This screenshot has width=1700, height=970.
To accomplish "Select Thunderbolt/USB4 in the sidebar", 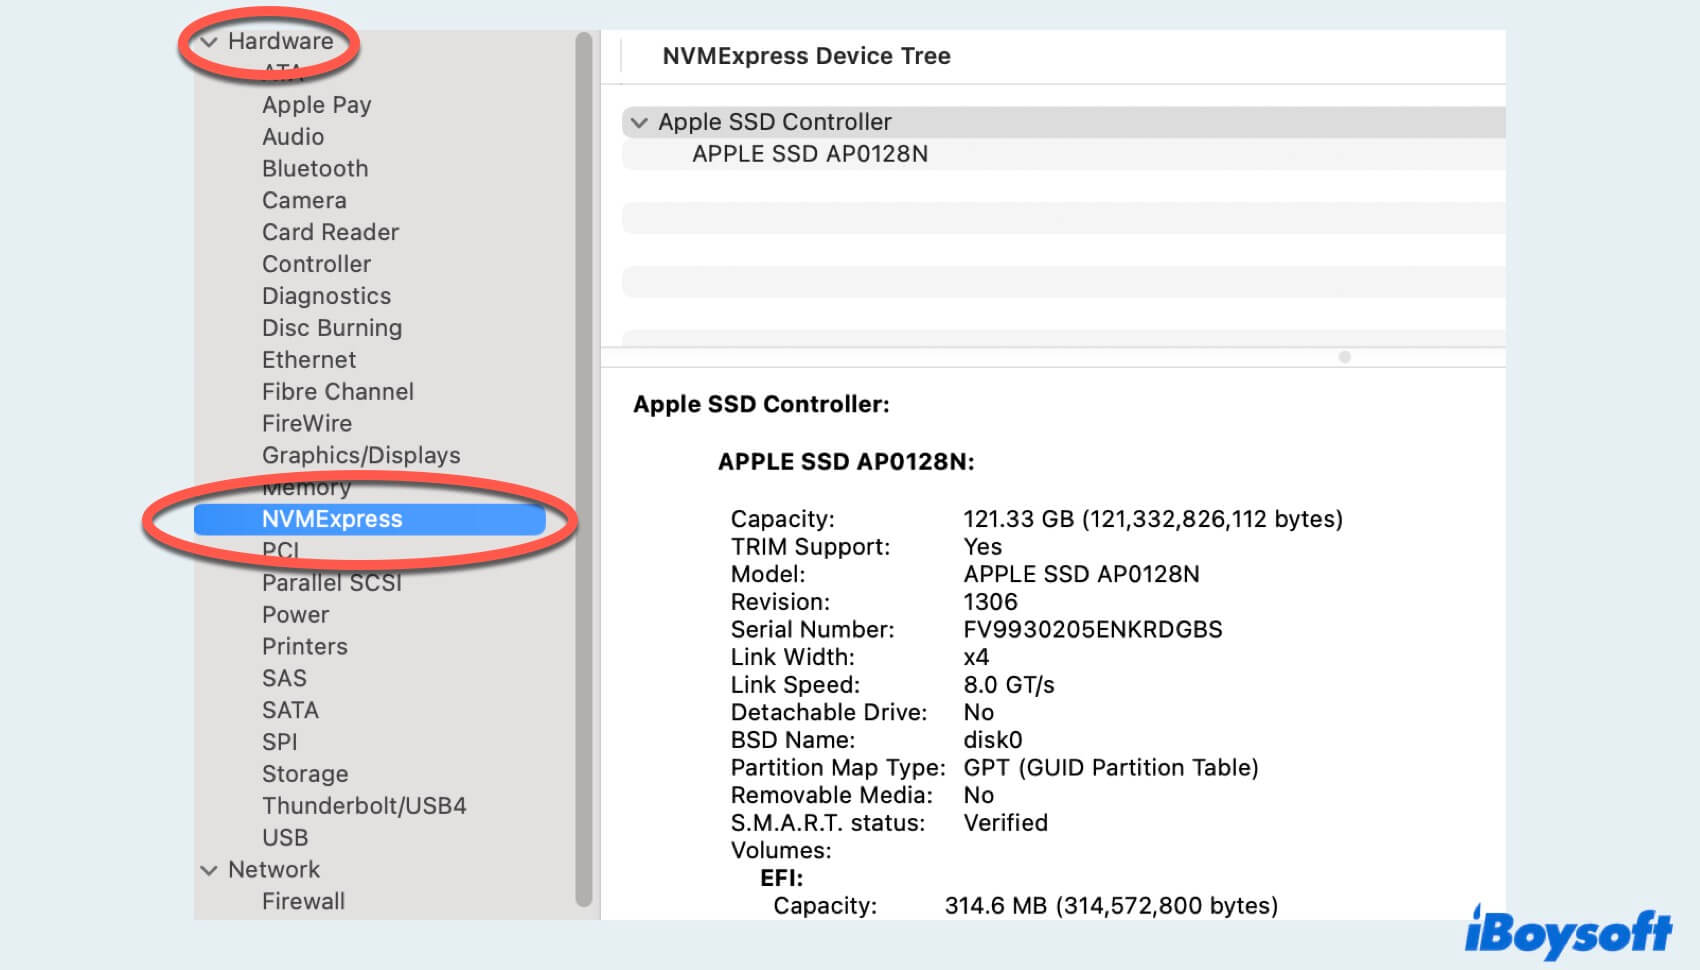I will click(x=364, y=806).
